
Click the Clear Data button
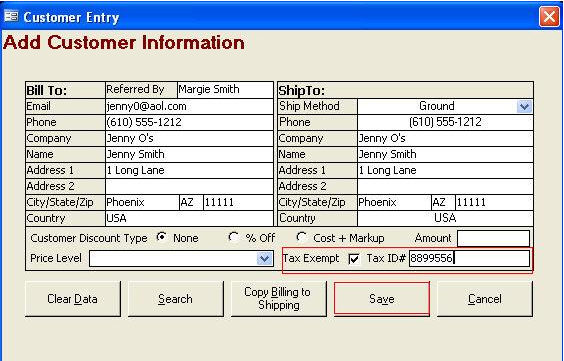(73, 299)
